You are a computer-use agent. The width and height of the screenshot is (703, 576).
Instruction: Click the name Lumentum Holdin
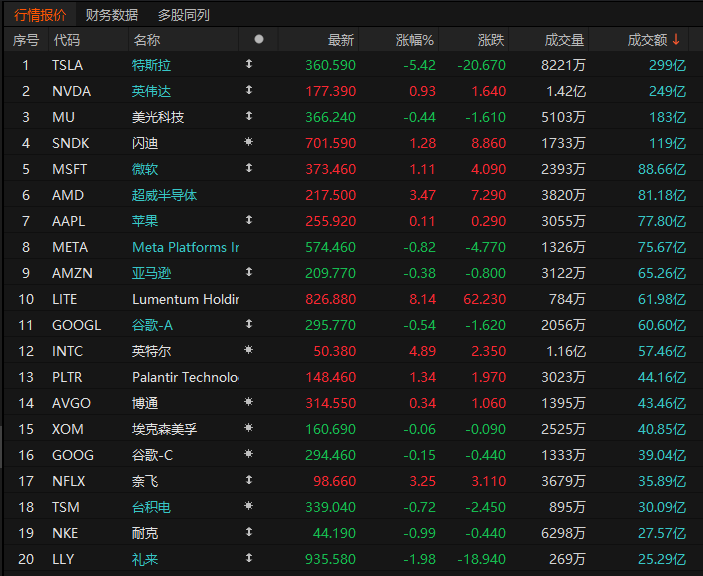186,299
